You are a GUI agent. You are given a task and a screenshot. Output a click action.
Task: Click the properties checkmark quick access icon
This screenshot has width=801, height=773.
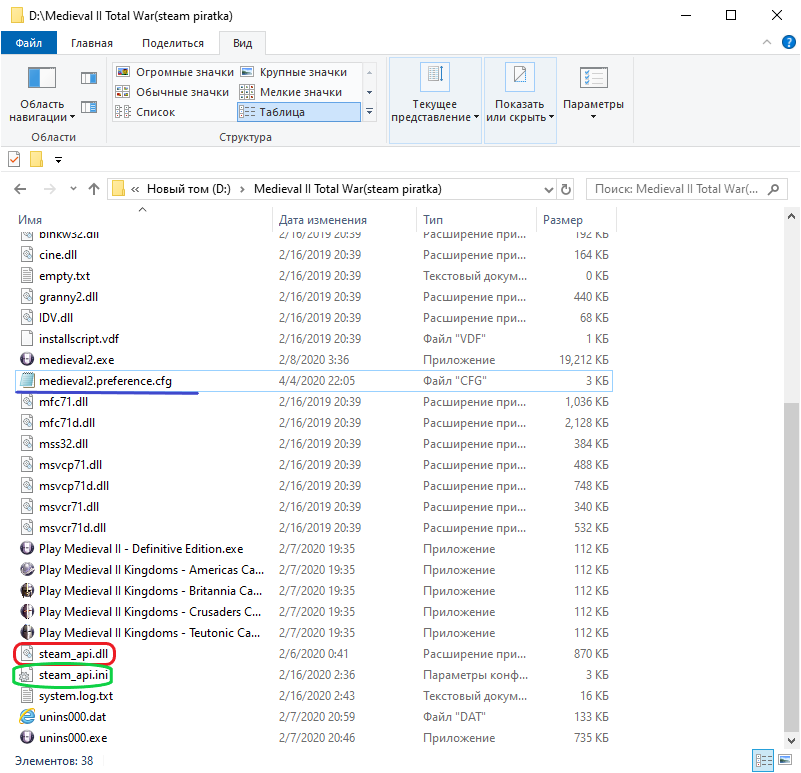click(14, 160)
